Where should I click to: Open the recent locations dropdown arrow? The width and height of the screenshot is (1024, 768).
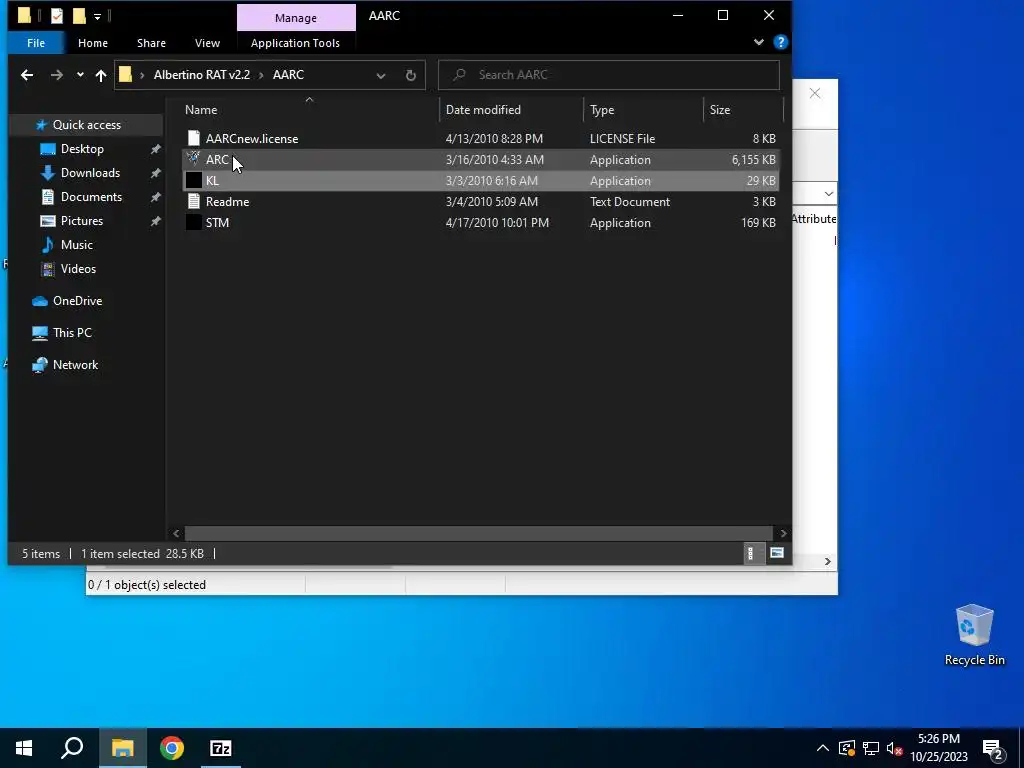click(x=80, y=75)
